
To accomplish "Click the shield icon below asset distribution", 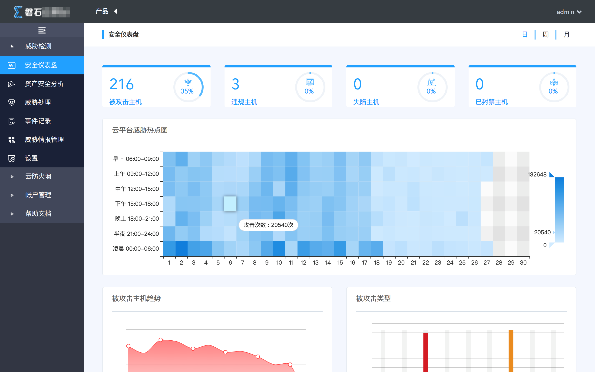I will click(x=12, y=102).
